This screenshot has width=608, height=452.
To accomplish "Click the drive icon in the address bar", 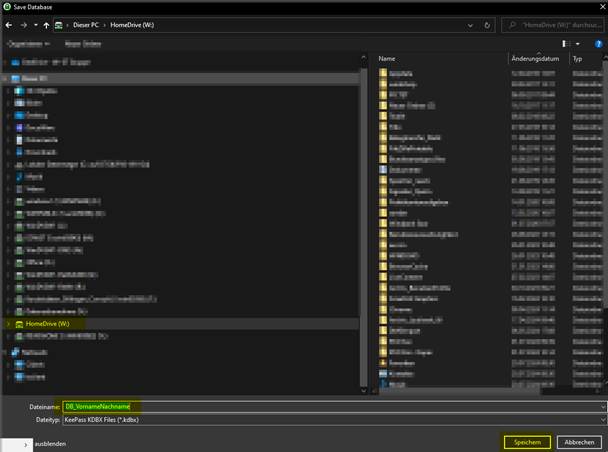I will point(59,25).
